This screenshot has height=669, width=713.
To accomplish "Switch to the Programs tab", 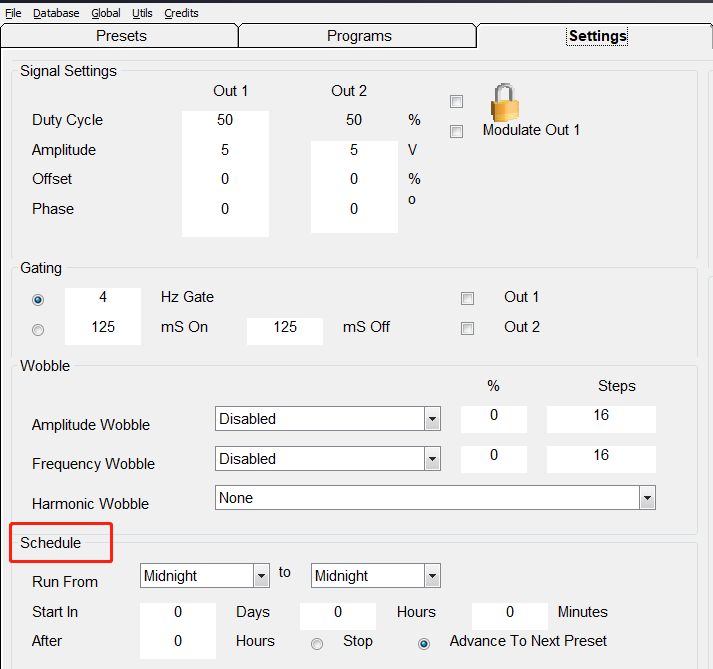I will 359,36.
